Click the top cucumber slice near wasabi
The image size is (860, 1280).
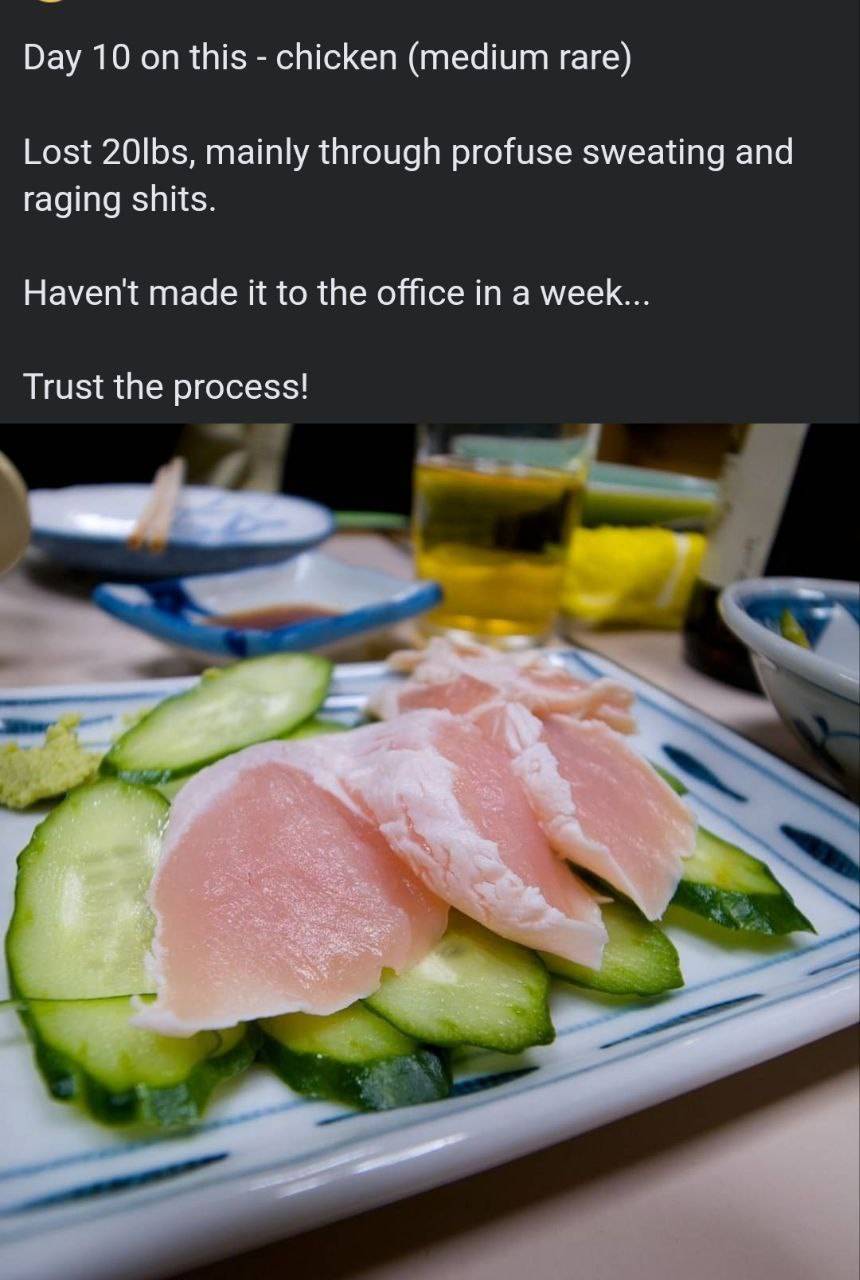220,715
